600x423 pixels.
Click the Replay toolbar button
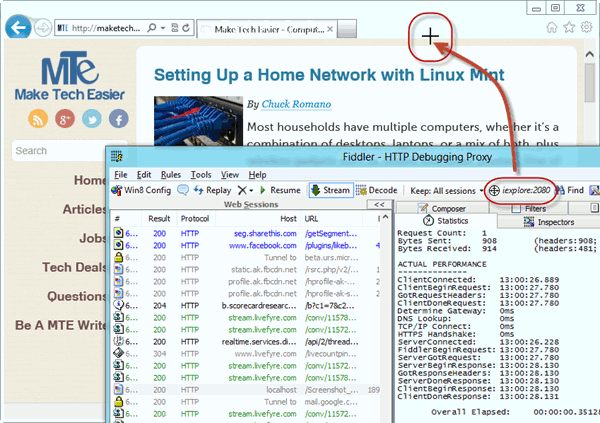[x=212, y=190]
